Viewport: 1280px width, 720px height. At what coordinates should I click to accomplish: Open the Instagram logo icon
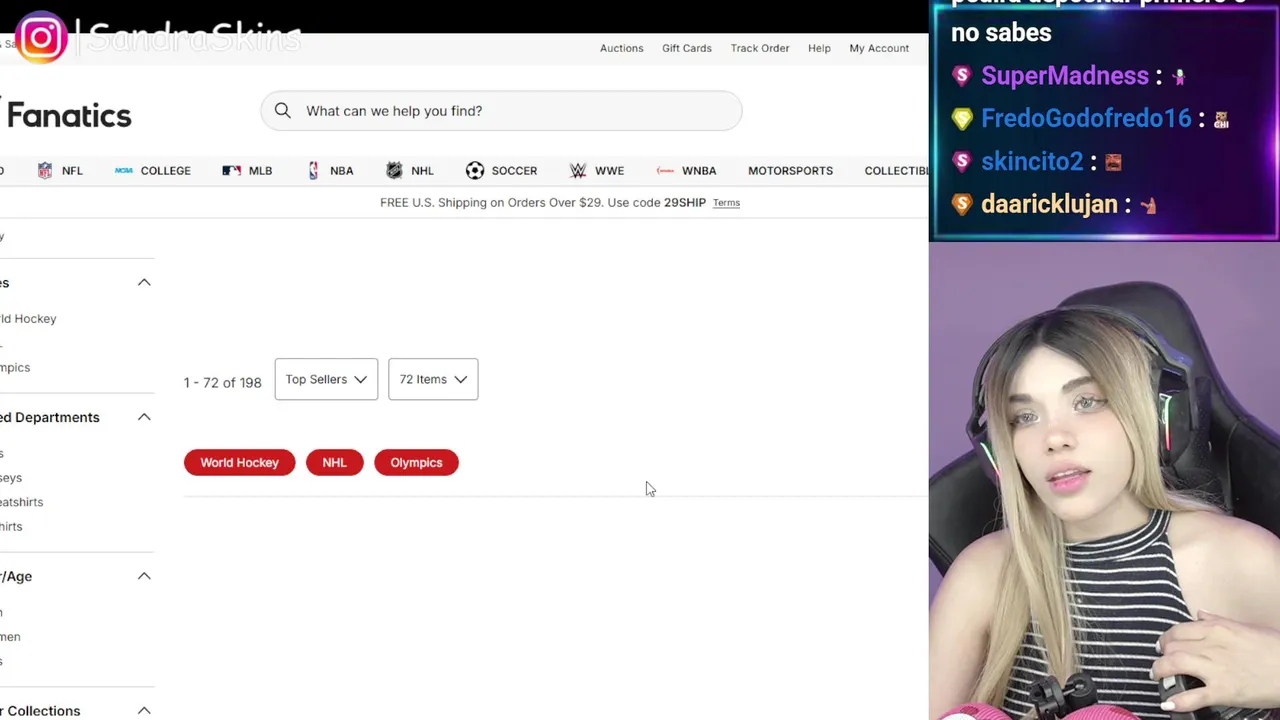(x=41, y=38)
